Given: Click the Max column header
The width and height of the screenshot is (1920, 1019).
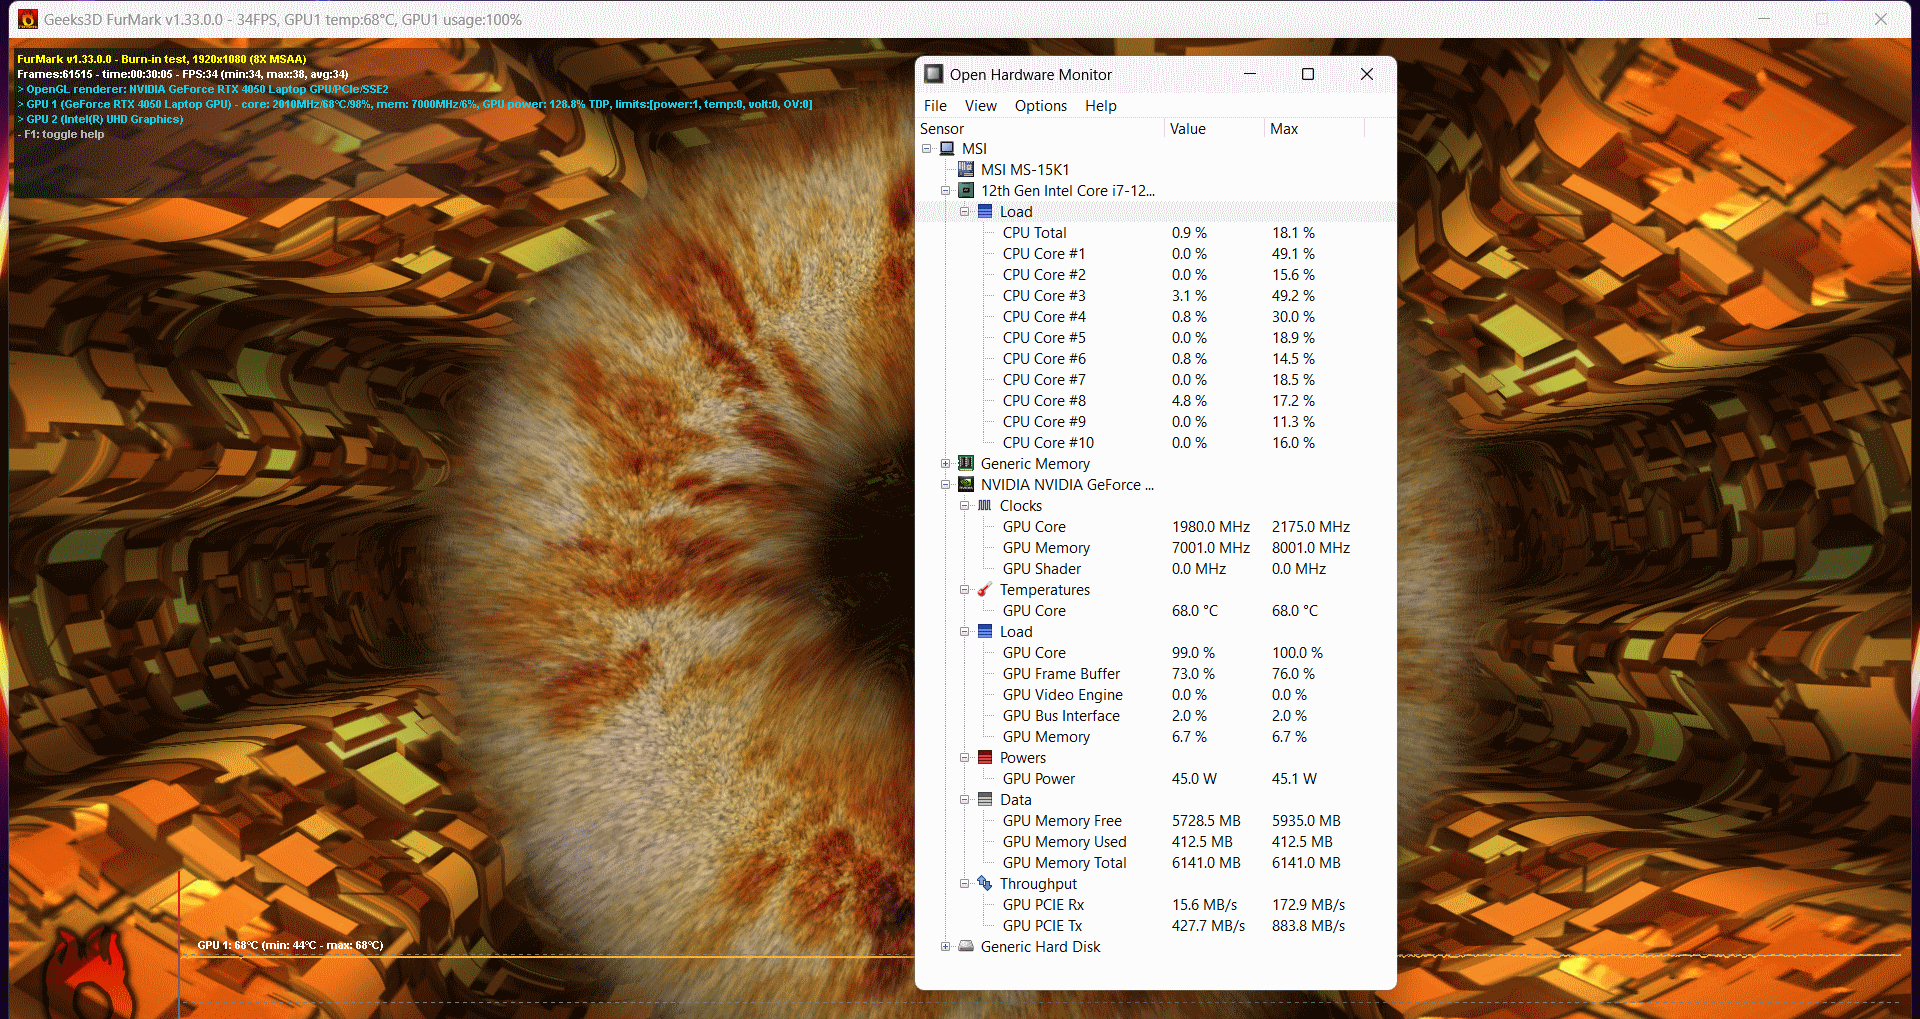Looking at the screenshot, I should coord(1284,129).
